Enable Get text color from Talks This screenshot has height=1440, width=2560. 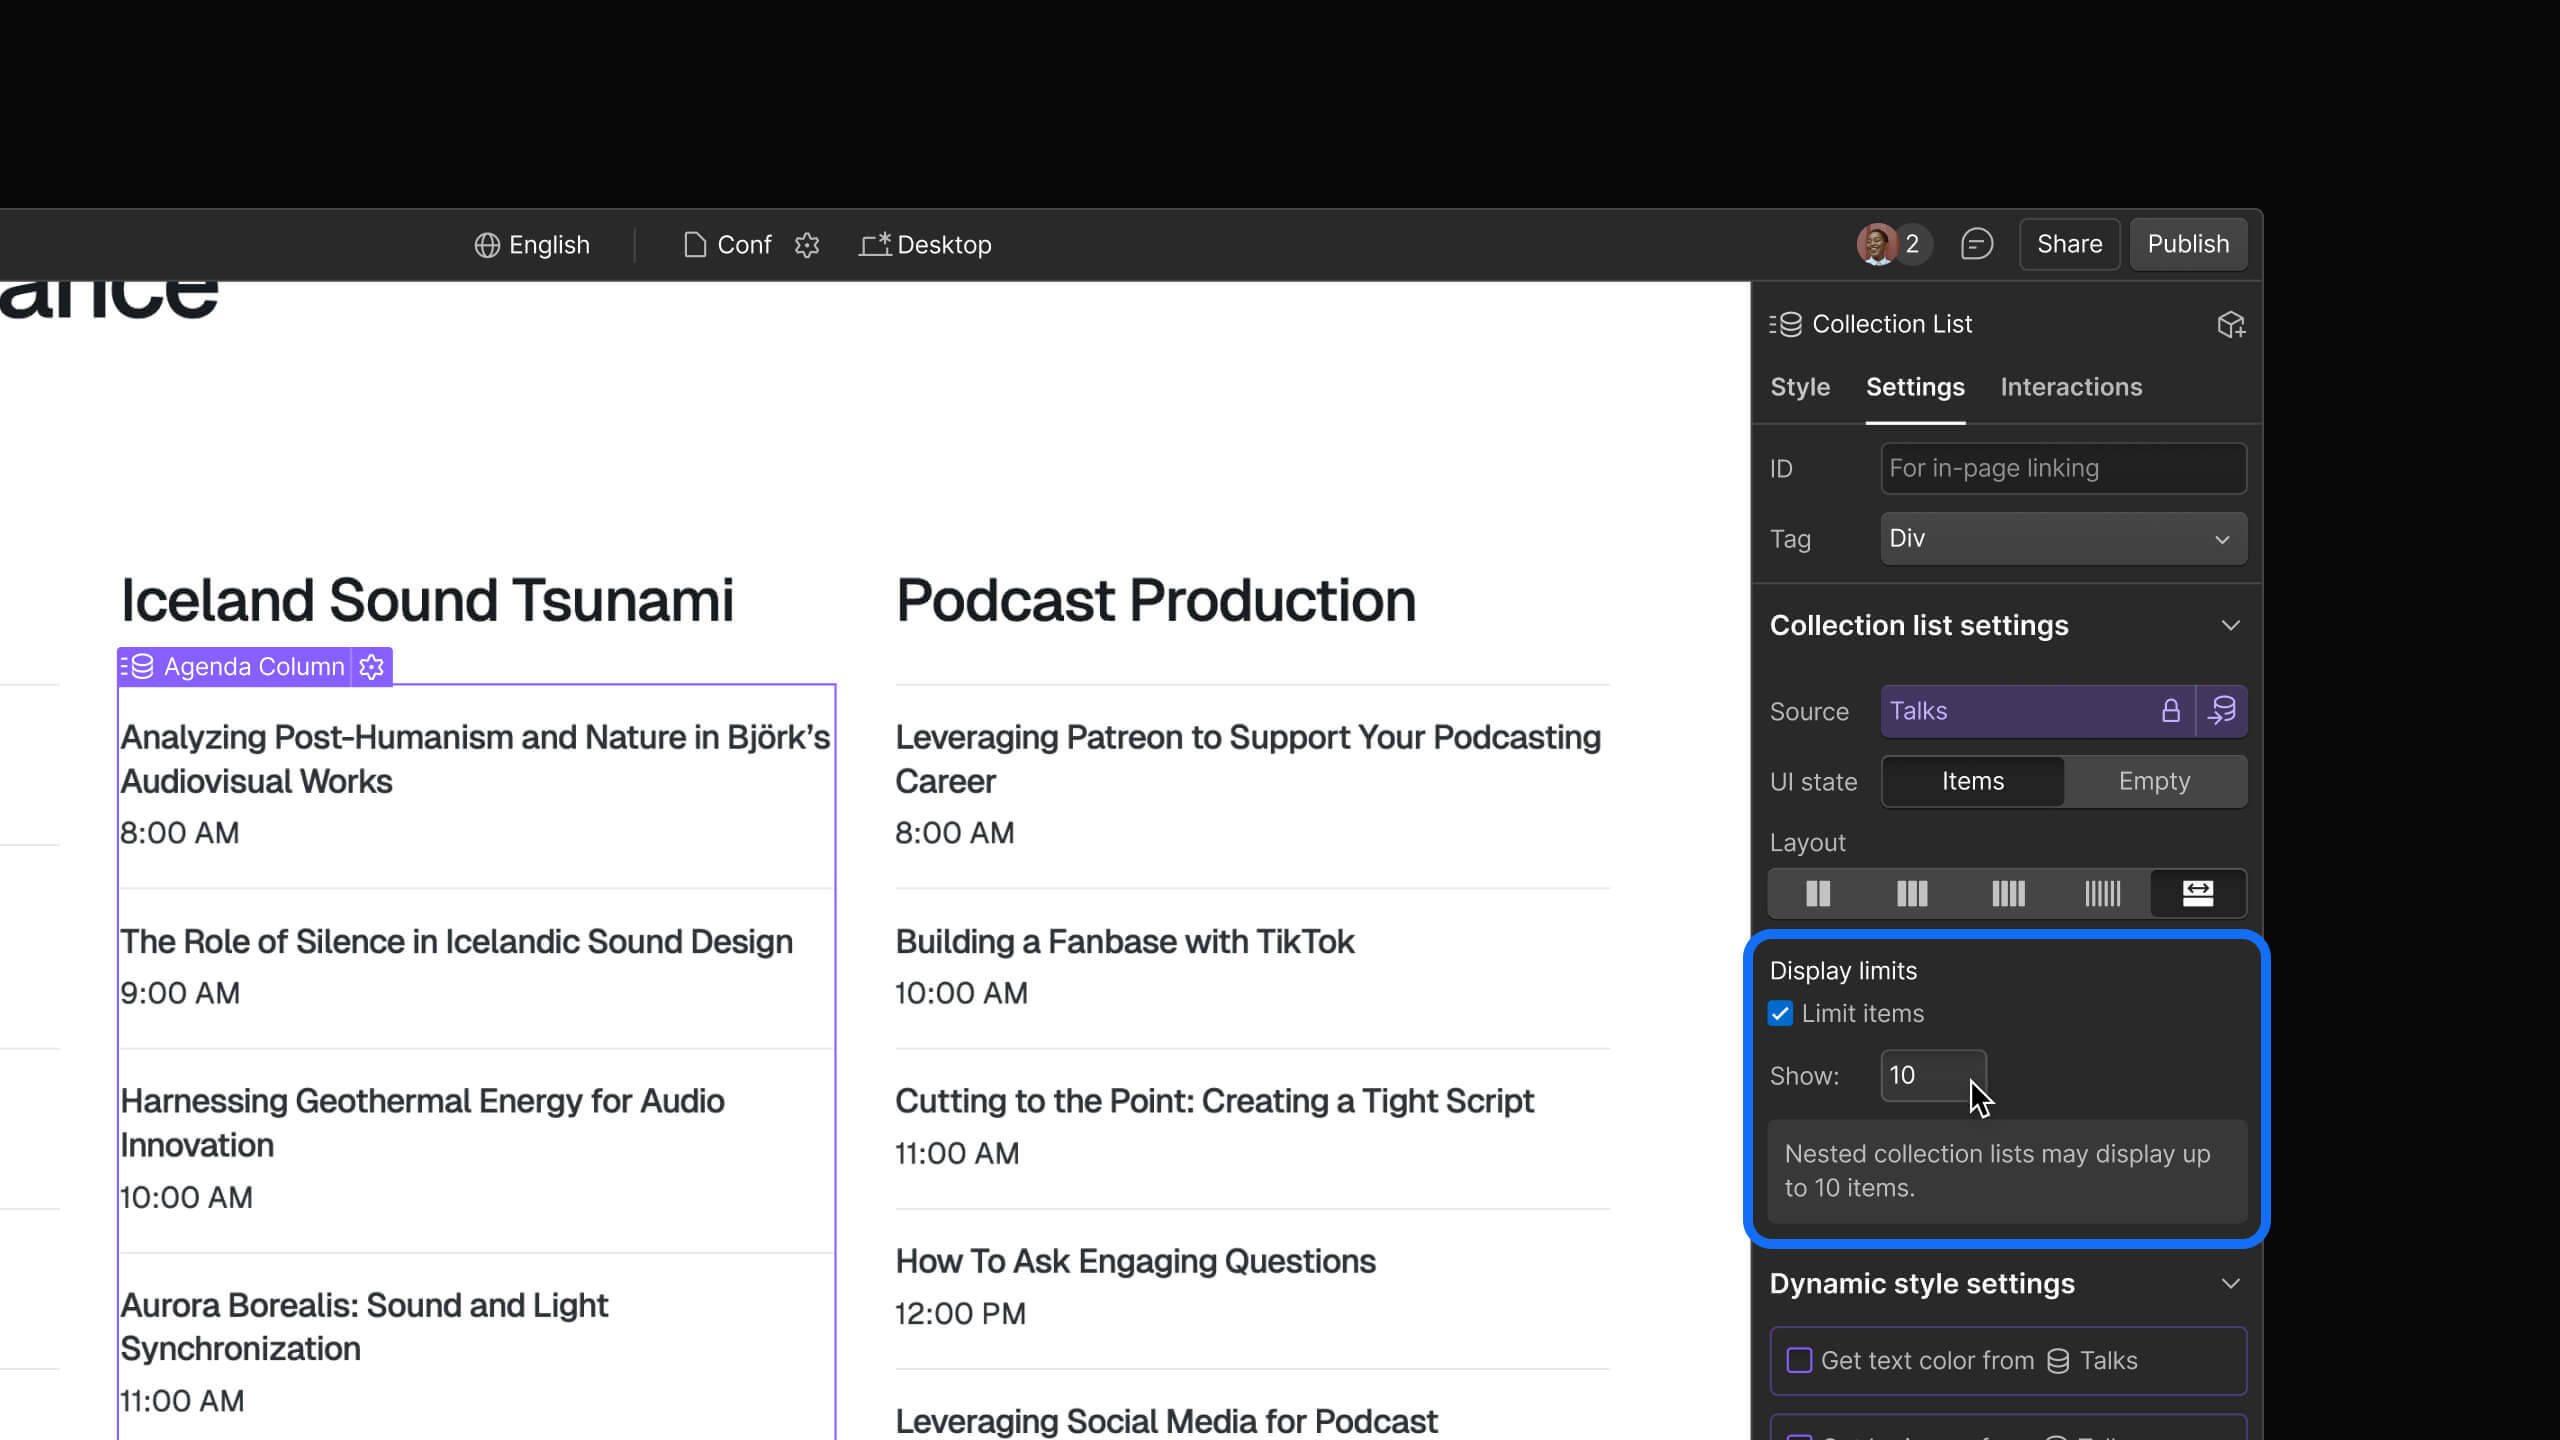click(1799, 1360)
